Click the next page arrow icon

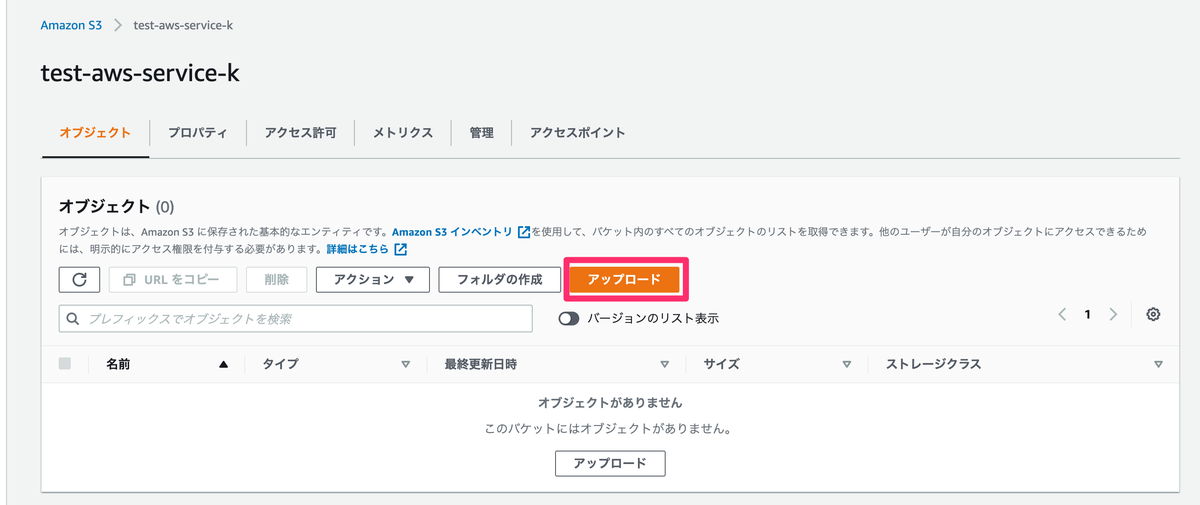(x=1113, y=315)
